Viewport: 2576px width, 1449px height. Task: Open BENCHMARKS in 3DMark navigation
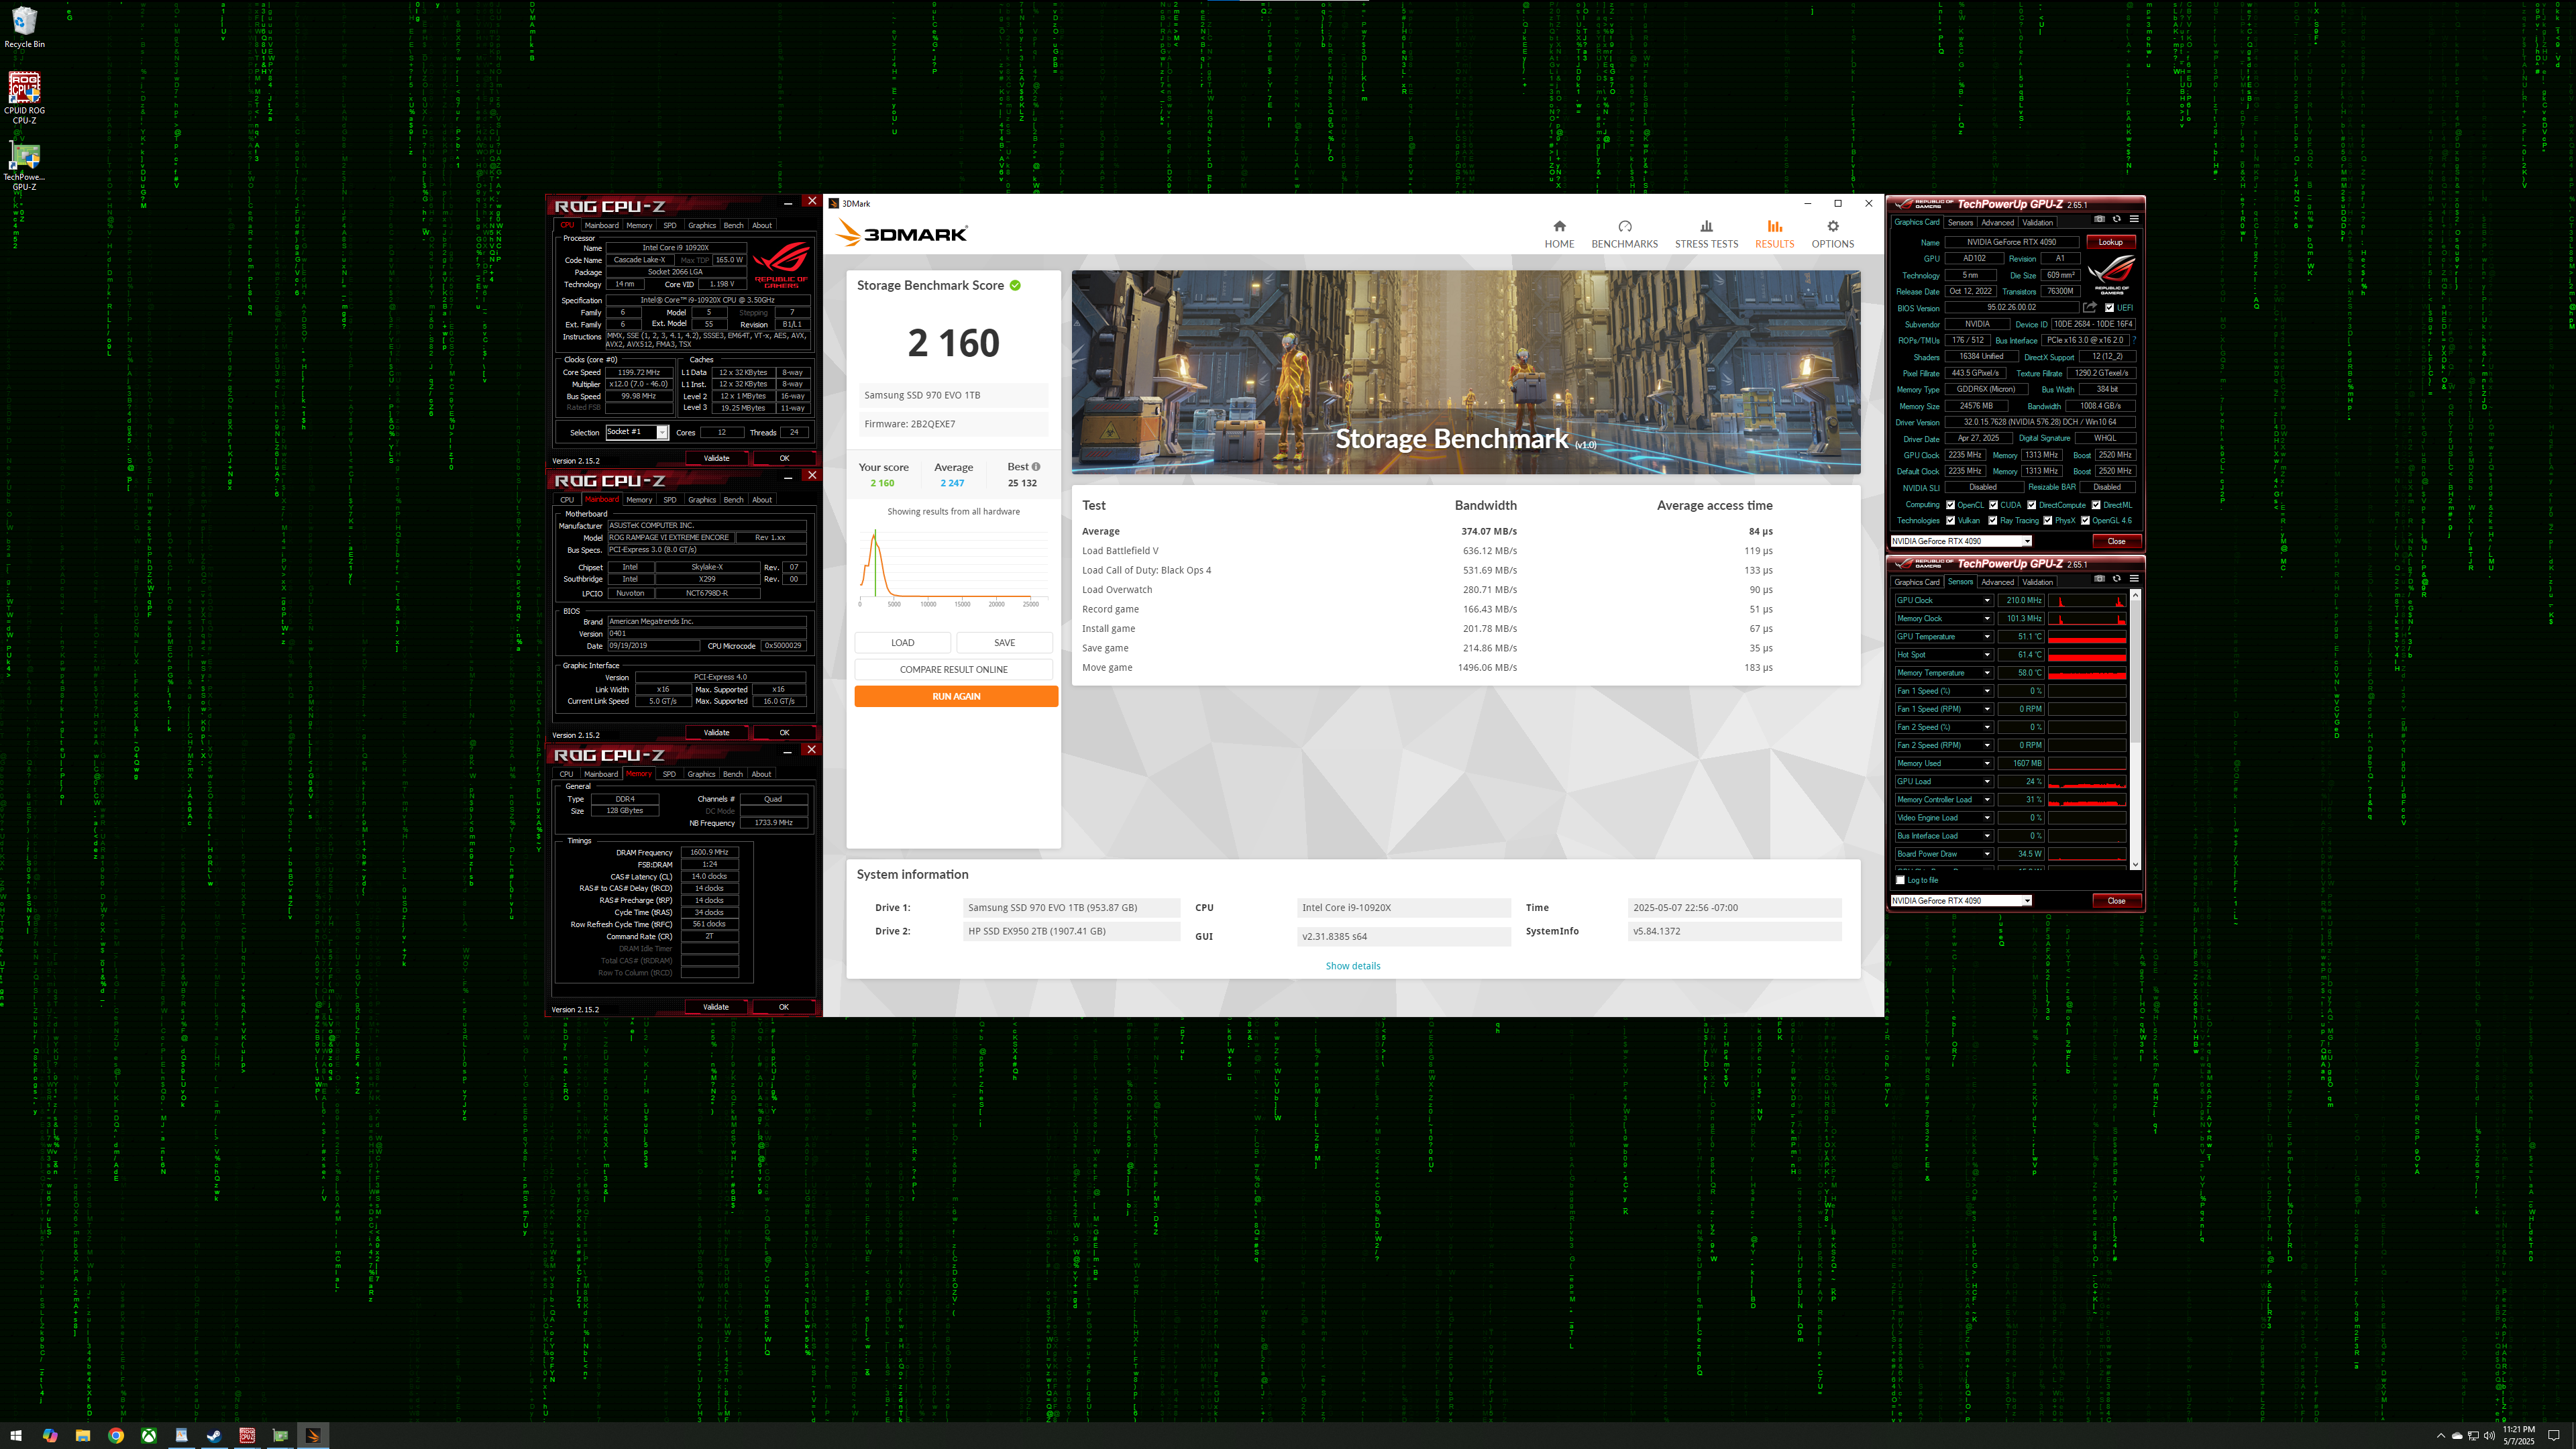pyautogui.click(x=1624, y=234)
